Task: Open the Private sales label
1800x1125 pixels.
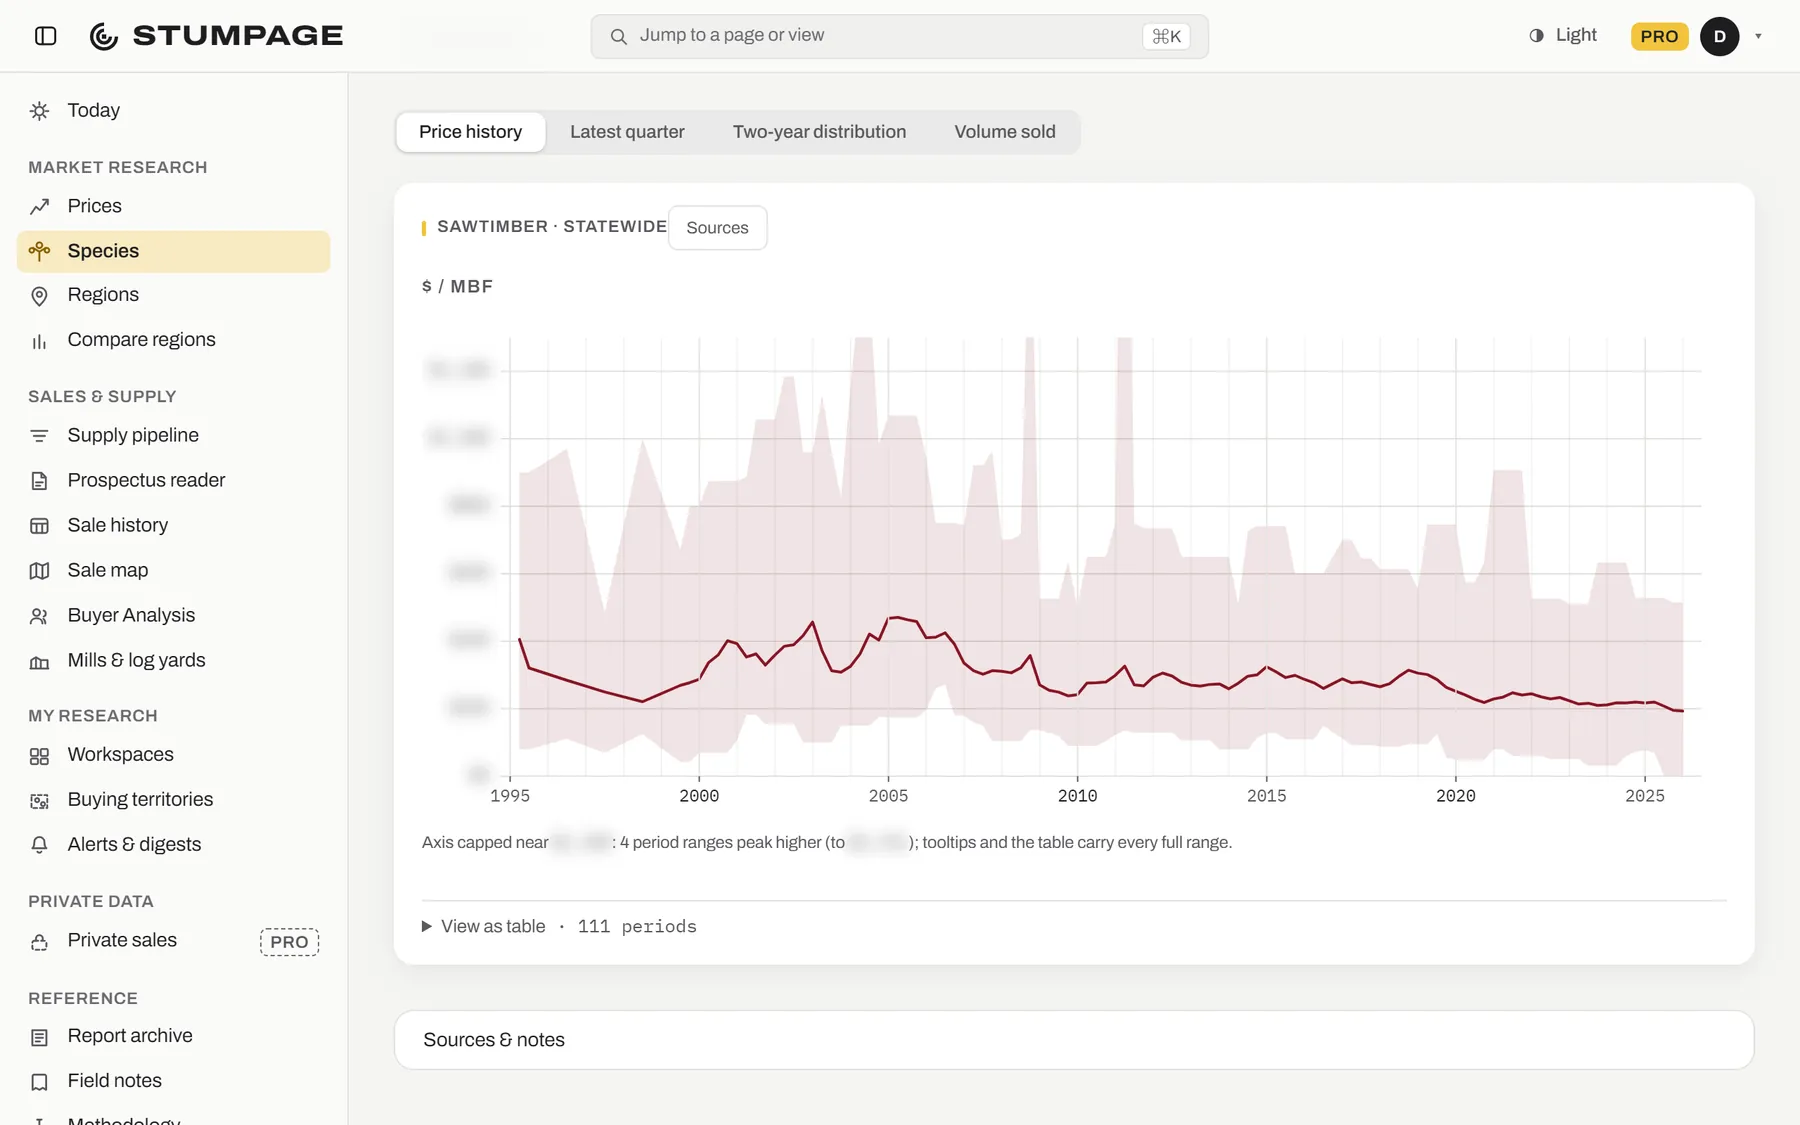Action: 122,940
